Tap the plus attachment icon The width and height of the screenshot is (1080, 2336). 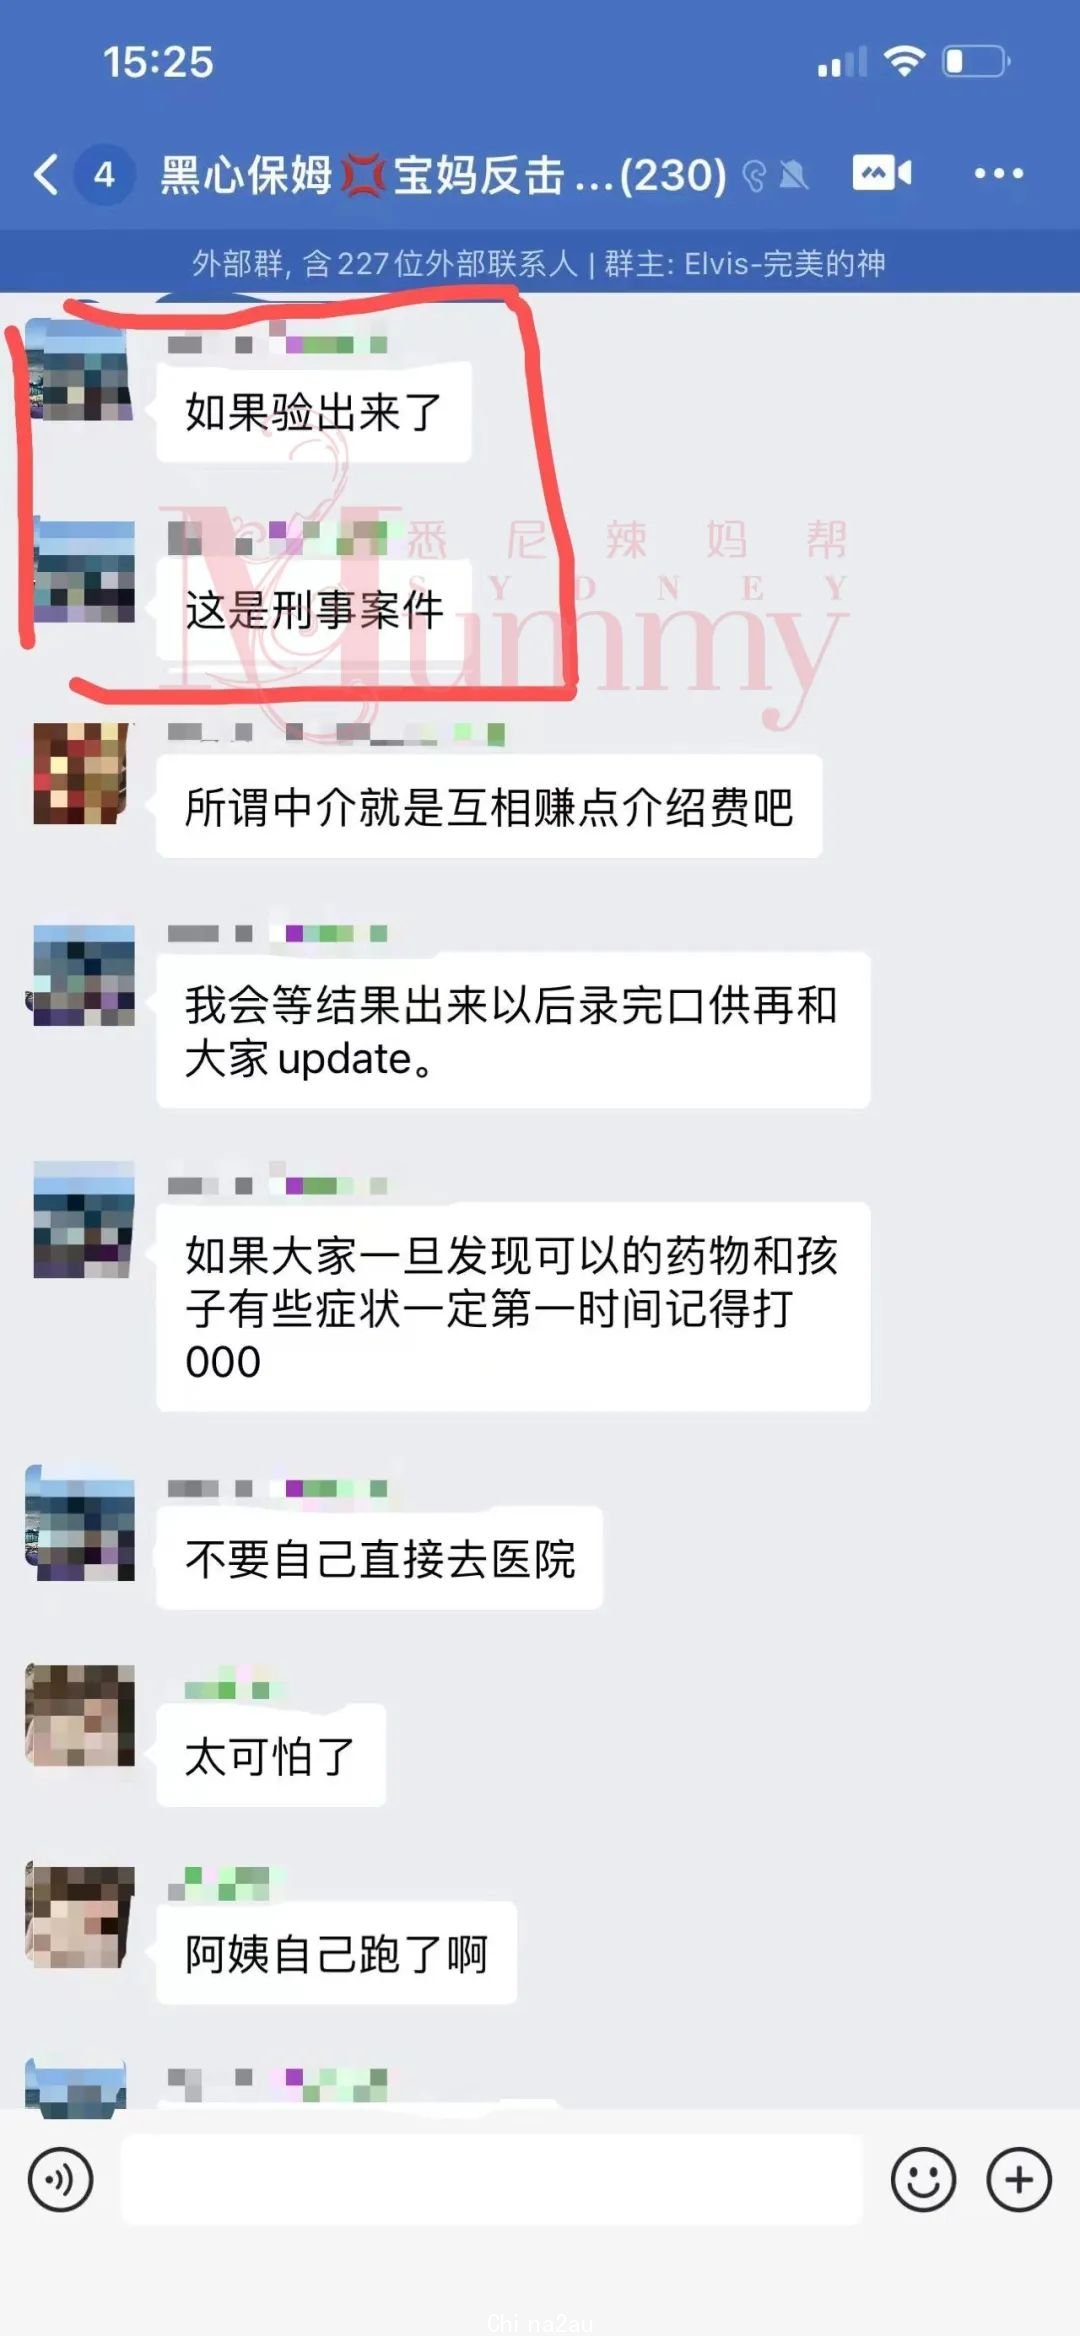tap(1018, 2179)
